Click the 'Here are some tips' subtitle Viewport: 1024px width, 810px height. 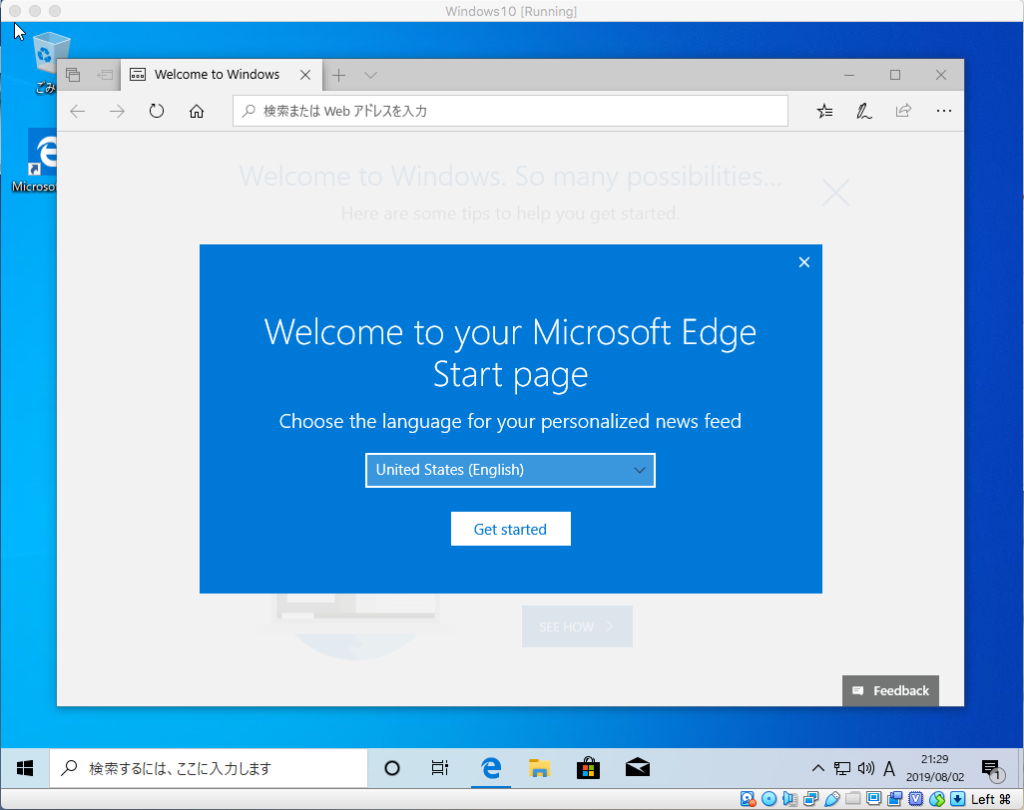click(510, 214)
